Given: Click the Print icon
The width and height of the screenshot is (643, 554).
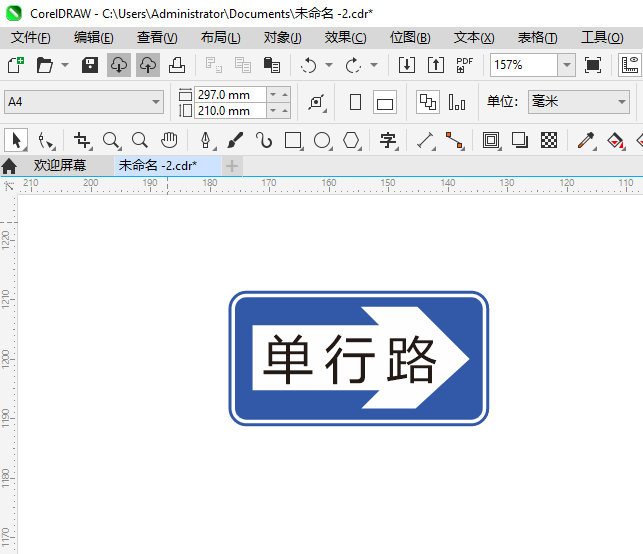Looking at the screenshot, I should coord(177,65).
